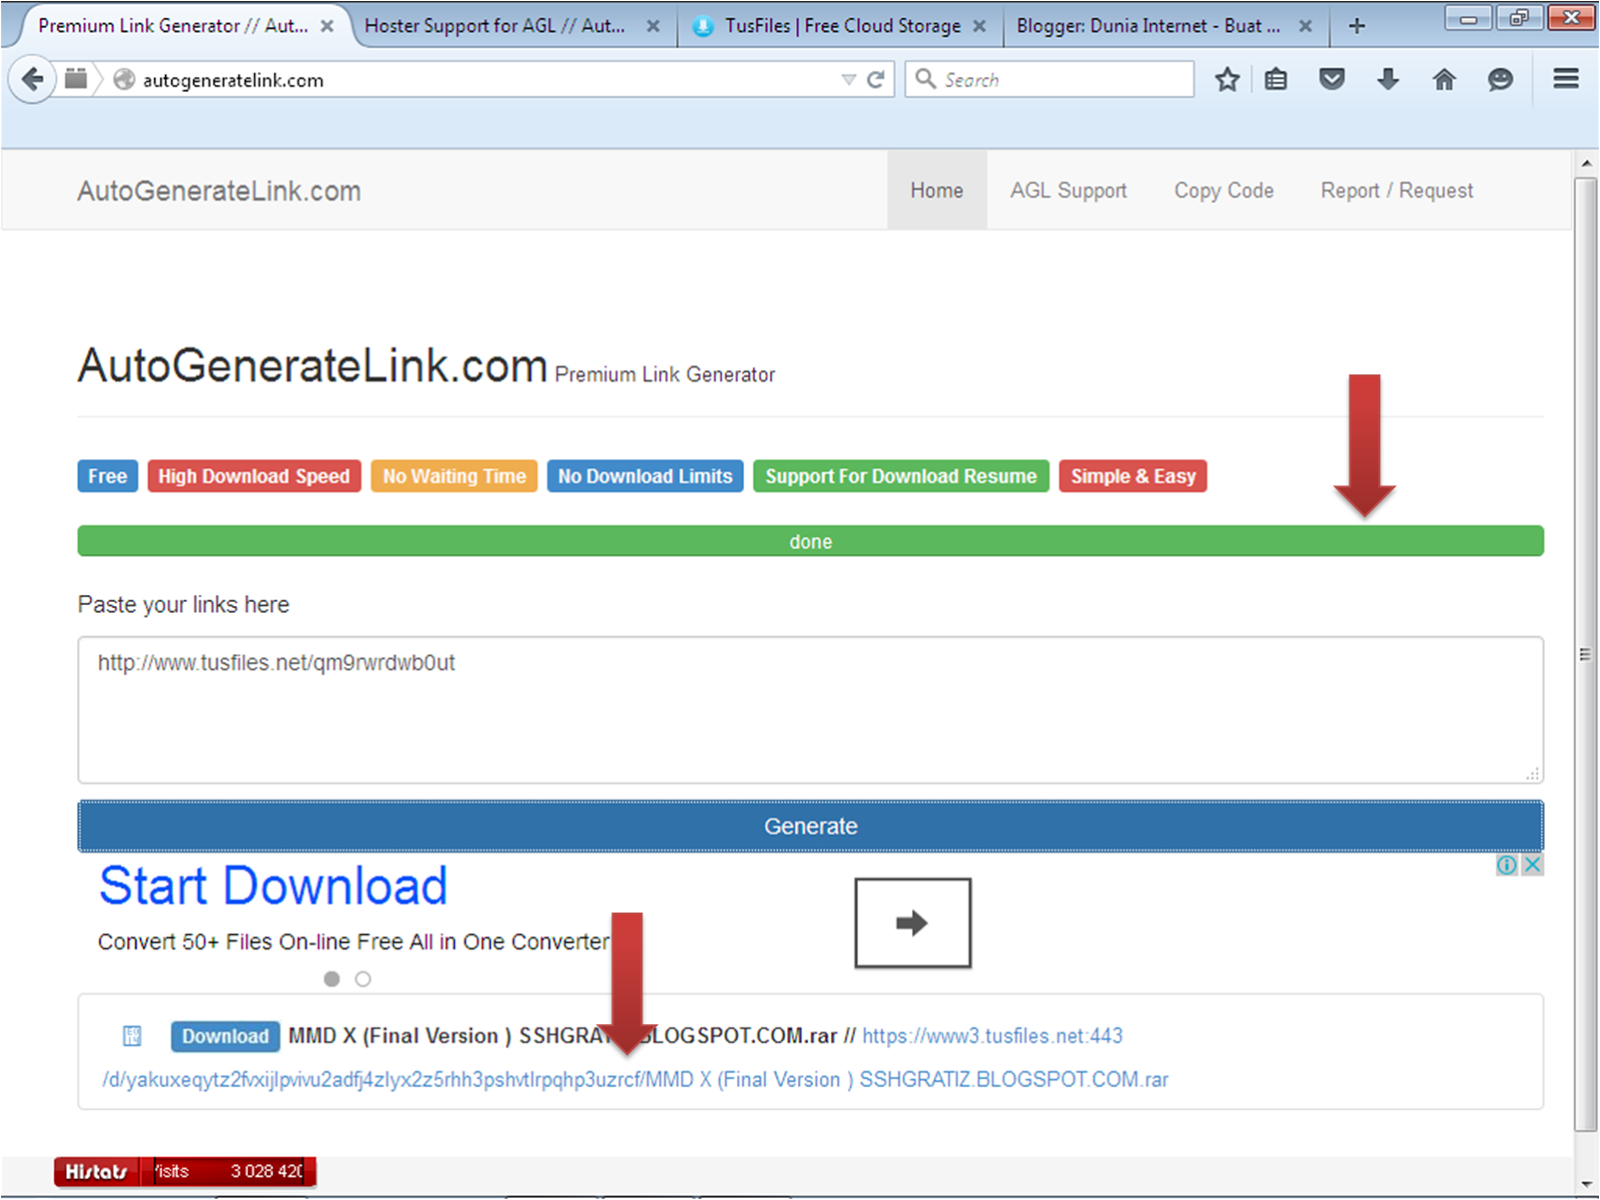1600x1200 pixels.
Task: Open the folder icon left of address
Action: (76, 79)
